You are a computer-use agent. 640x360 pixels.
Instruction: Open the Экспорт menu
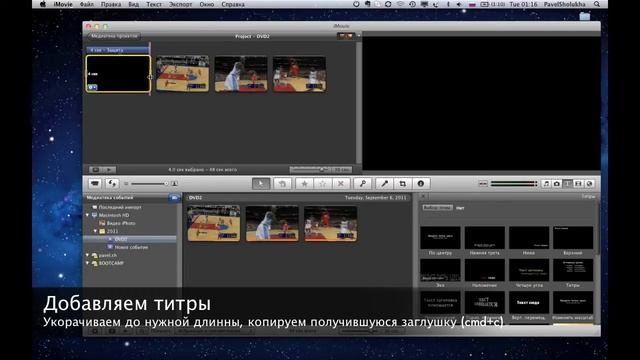click(180, 4)
